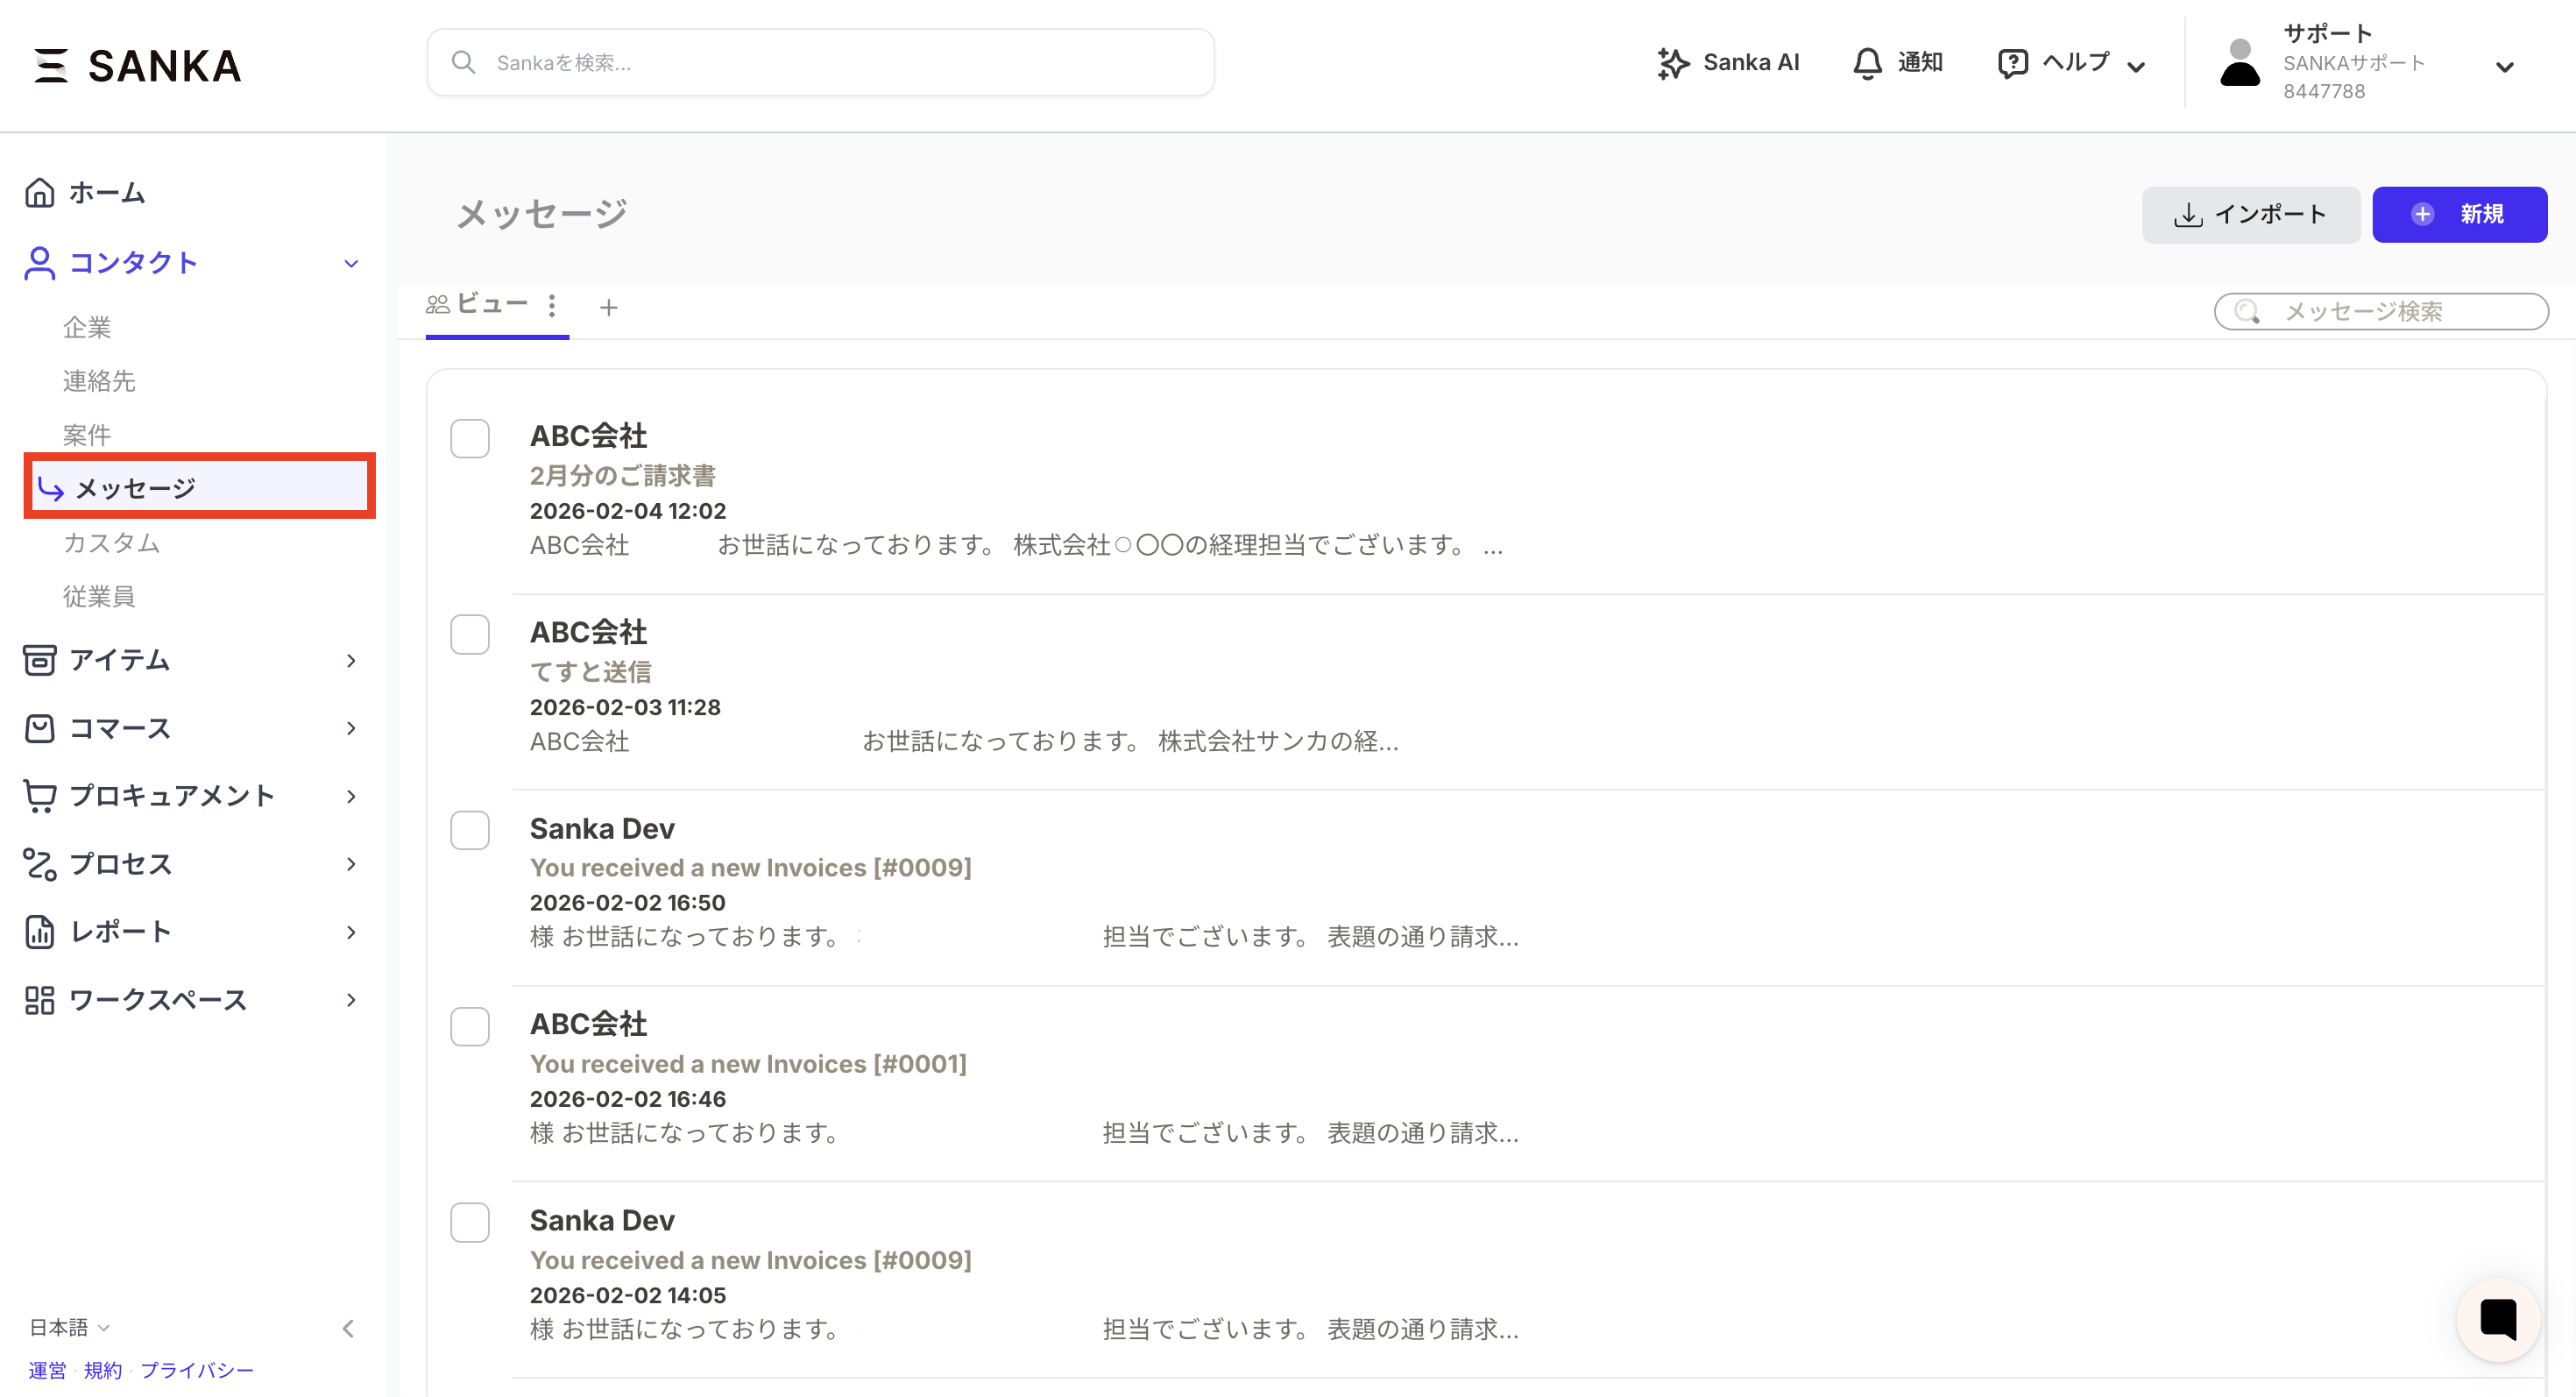Select 企業 in the contact submenu
The width and height of the screenshot is (2576, 1397).
coord(87,327)
